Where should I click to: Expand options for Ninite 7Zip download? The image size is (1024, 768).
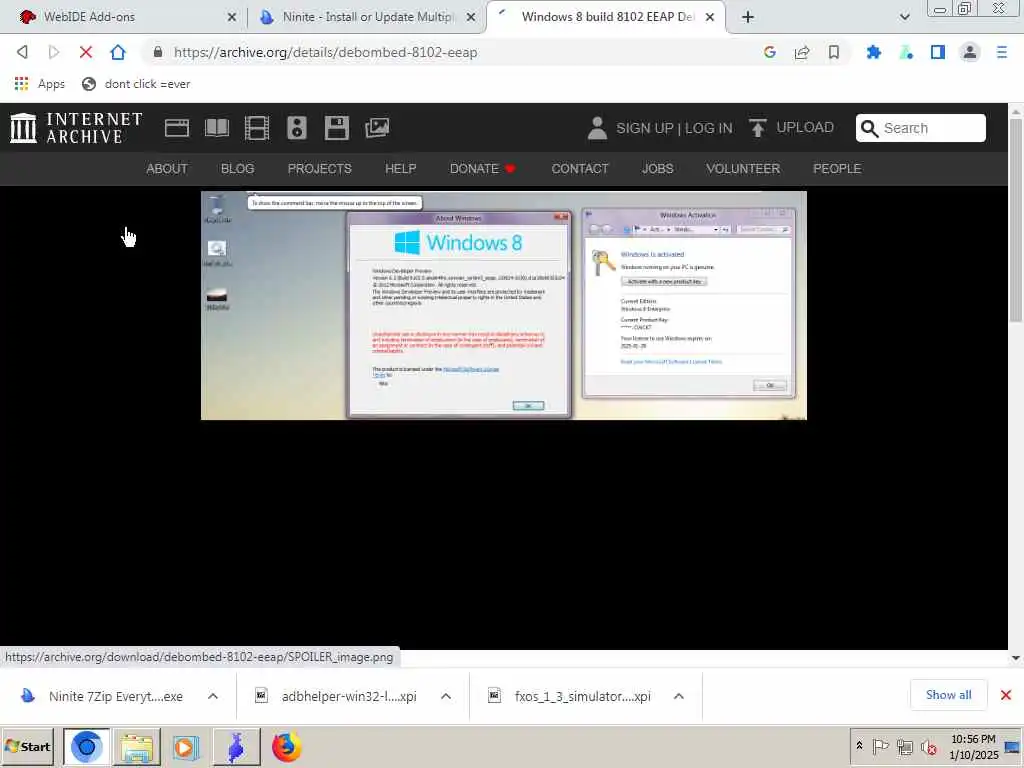point(213,696)
